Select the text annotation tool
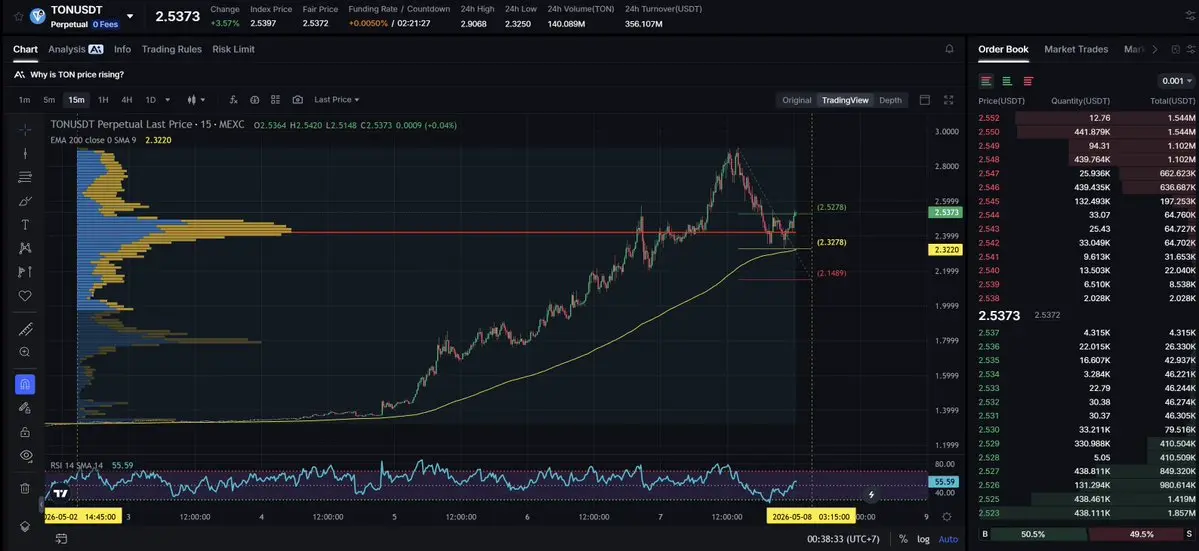This screenshot has width=1199, height=551. (x=24, y=225)
